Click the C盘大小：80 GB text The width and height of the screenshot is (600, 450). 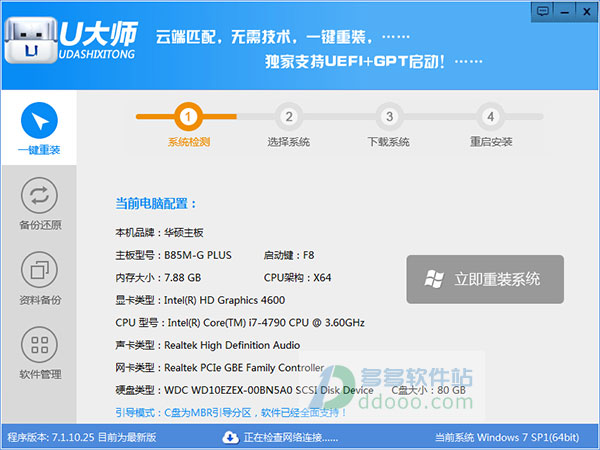click(429, 390)
